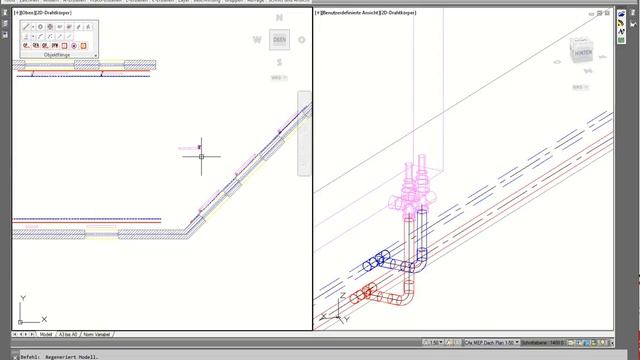Image resolution: width=640 pixels, height=360 pixels.
Task: Click the curved arc icon in Objektfänge second row
Action: coord(40,36)
